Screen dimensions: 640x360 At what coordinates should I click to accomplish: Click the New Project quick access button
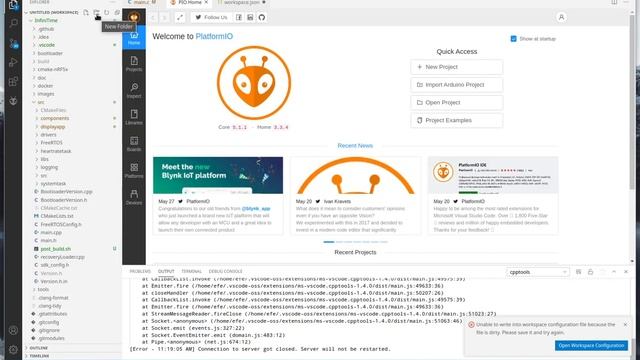click(x=457, y=67)
